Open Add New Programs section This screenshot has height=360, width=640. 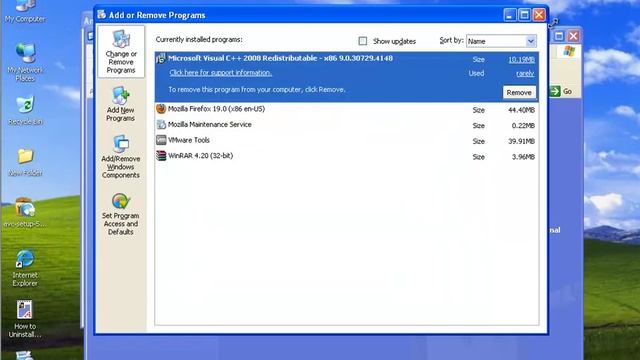click(x=120, y=104)
